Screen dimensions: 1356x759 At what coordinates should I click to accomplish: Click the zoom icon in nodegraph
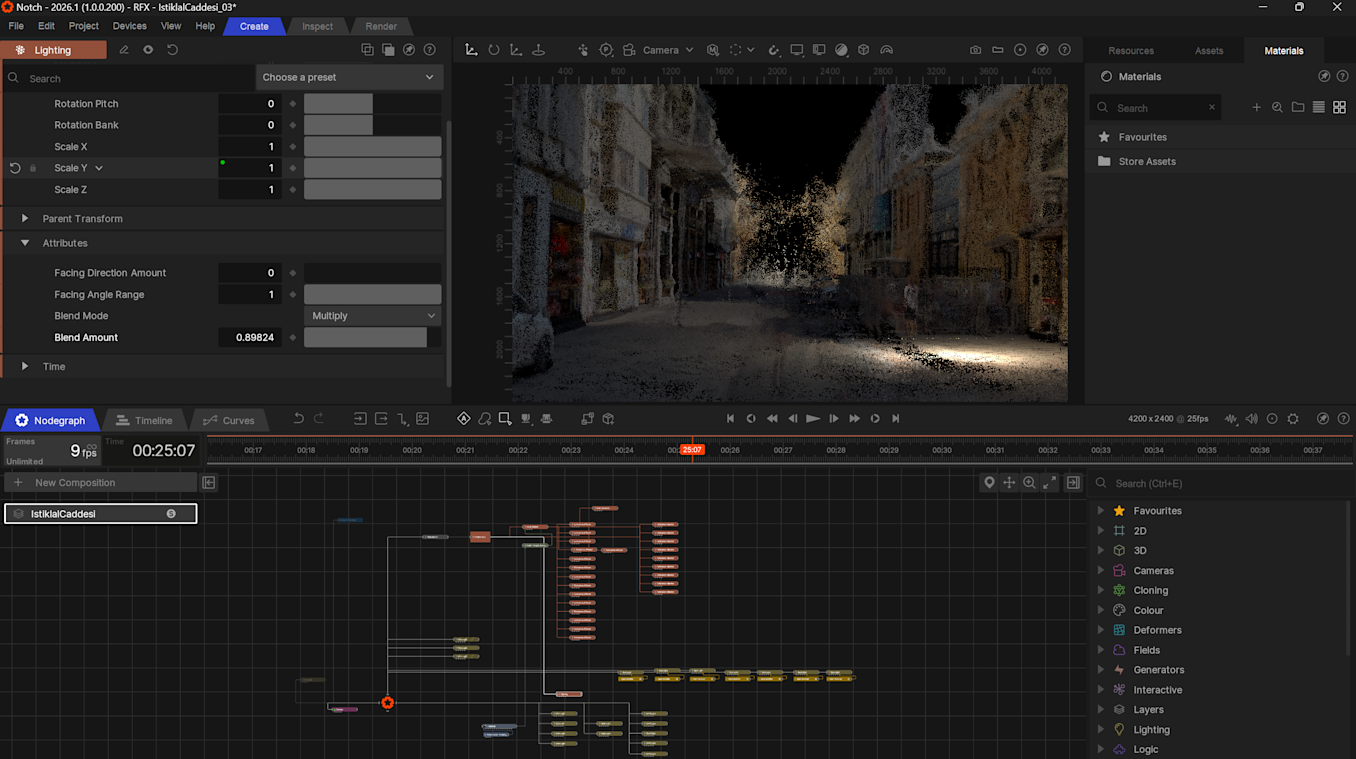(x=1029, y=483)
